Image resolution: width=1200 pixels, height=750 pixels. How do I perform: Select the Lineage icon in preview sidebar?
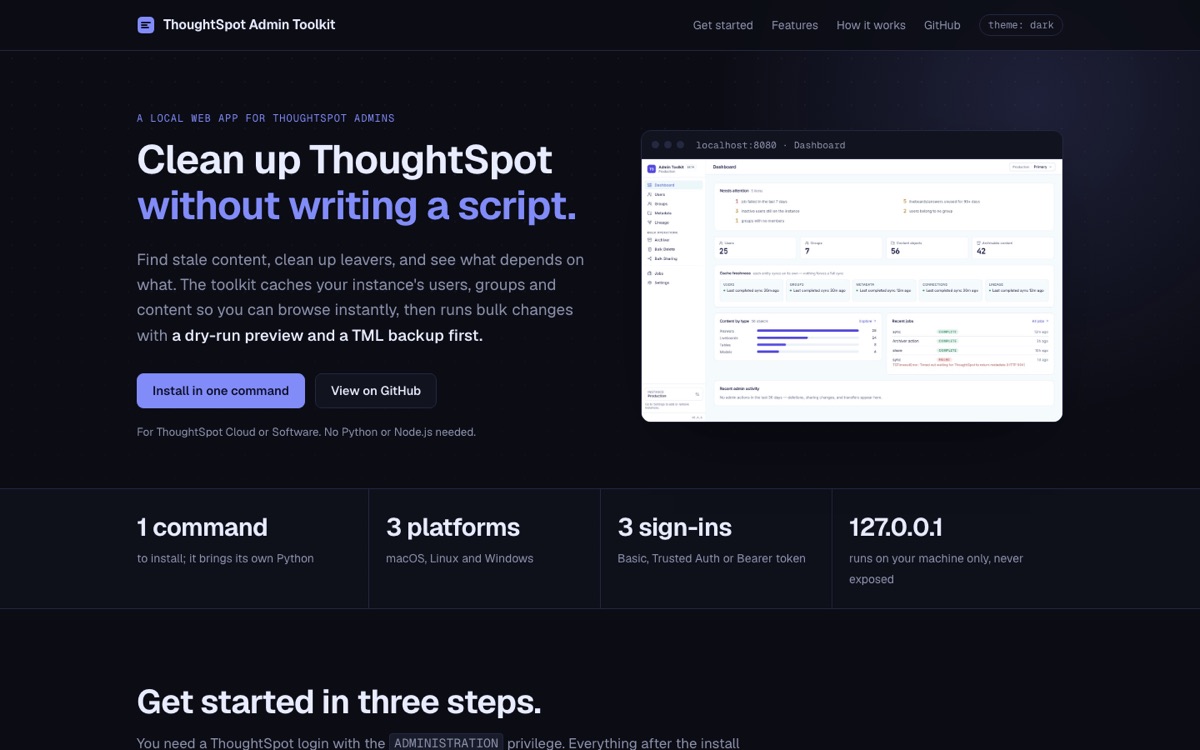[649, 222]
